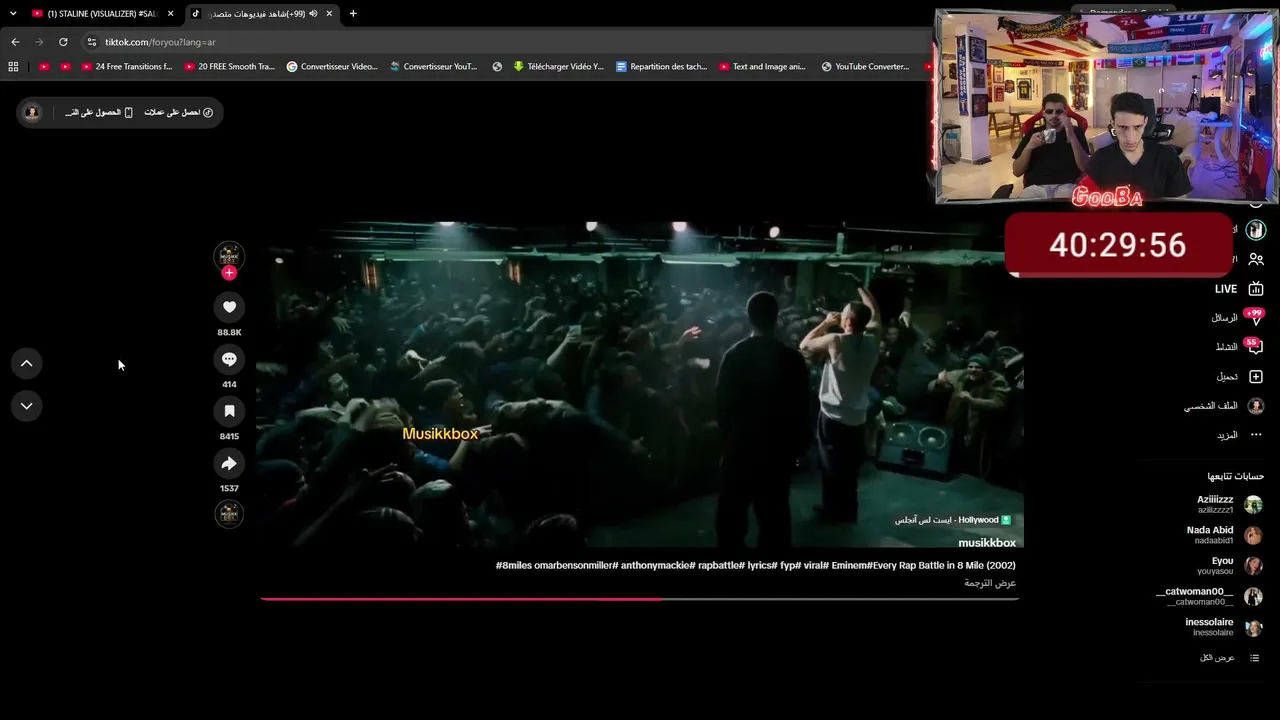Open the 20 FREE Smooth Tra... bookmark
This screenshot has width=1280, height=720.
tap(230, 67)
